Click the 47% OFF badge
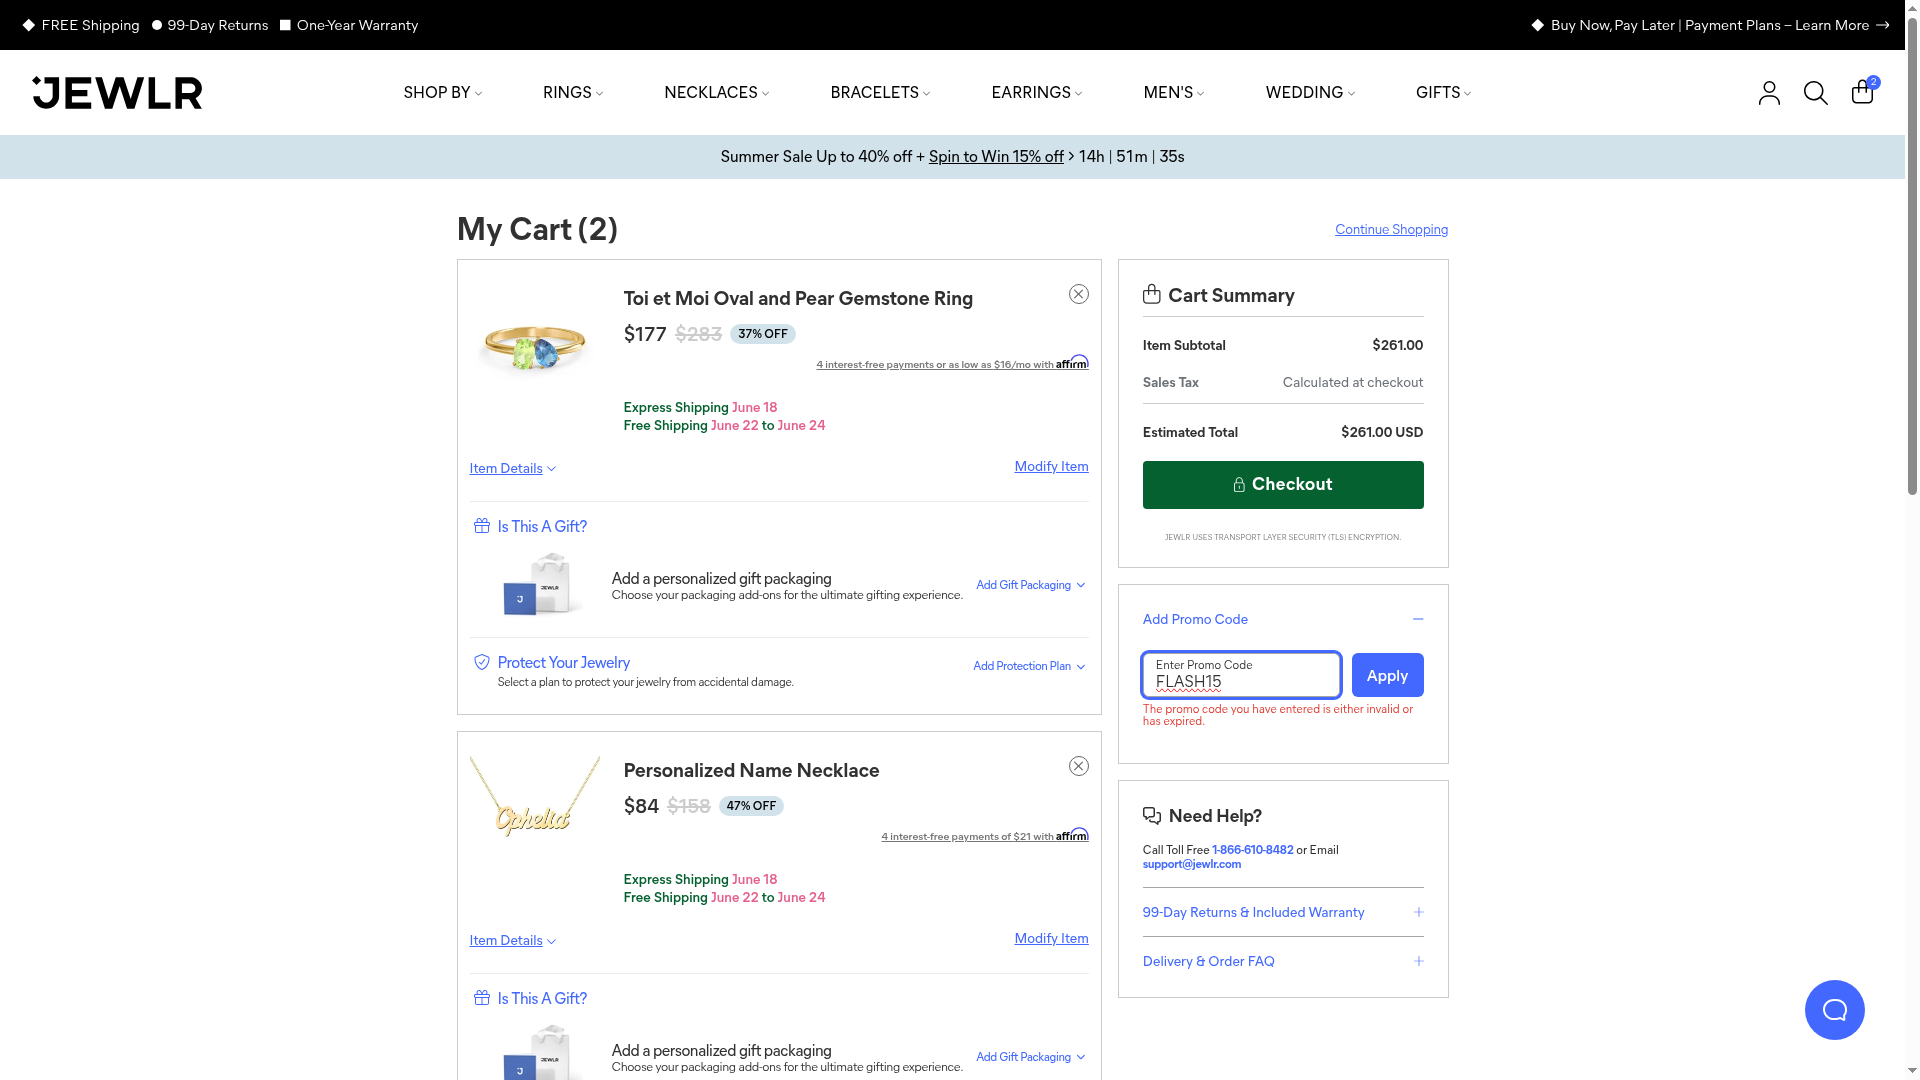This screenshot has height=1080, width=1920. (751, 806)
